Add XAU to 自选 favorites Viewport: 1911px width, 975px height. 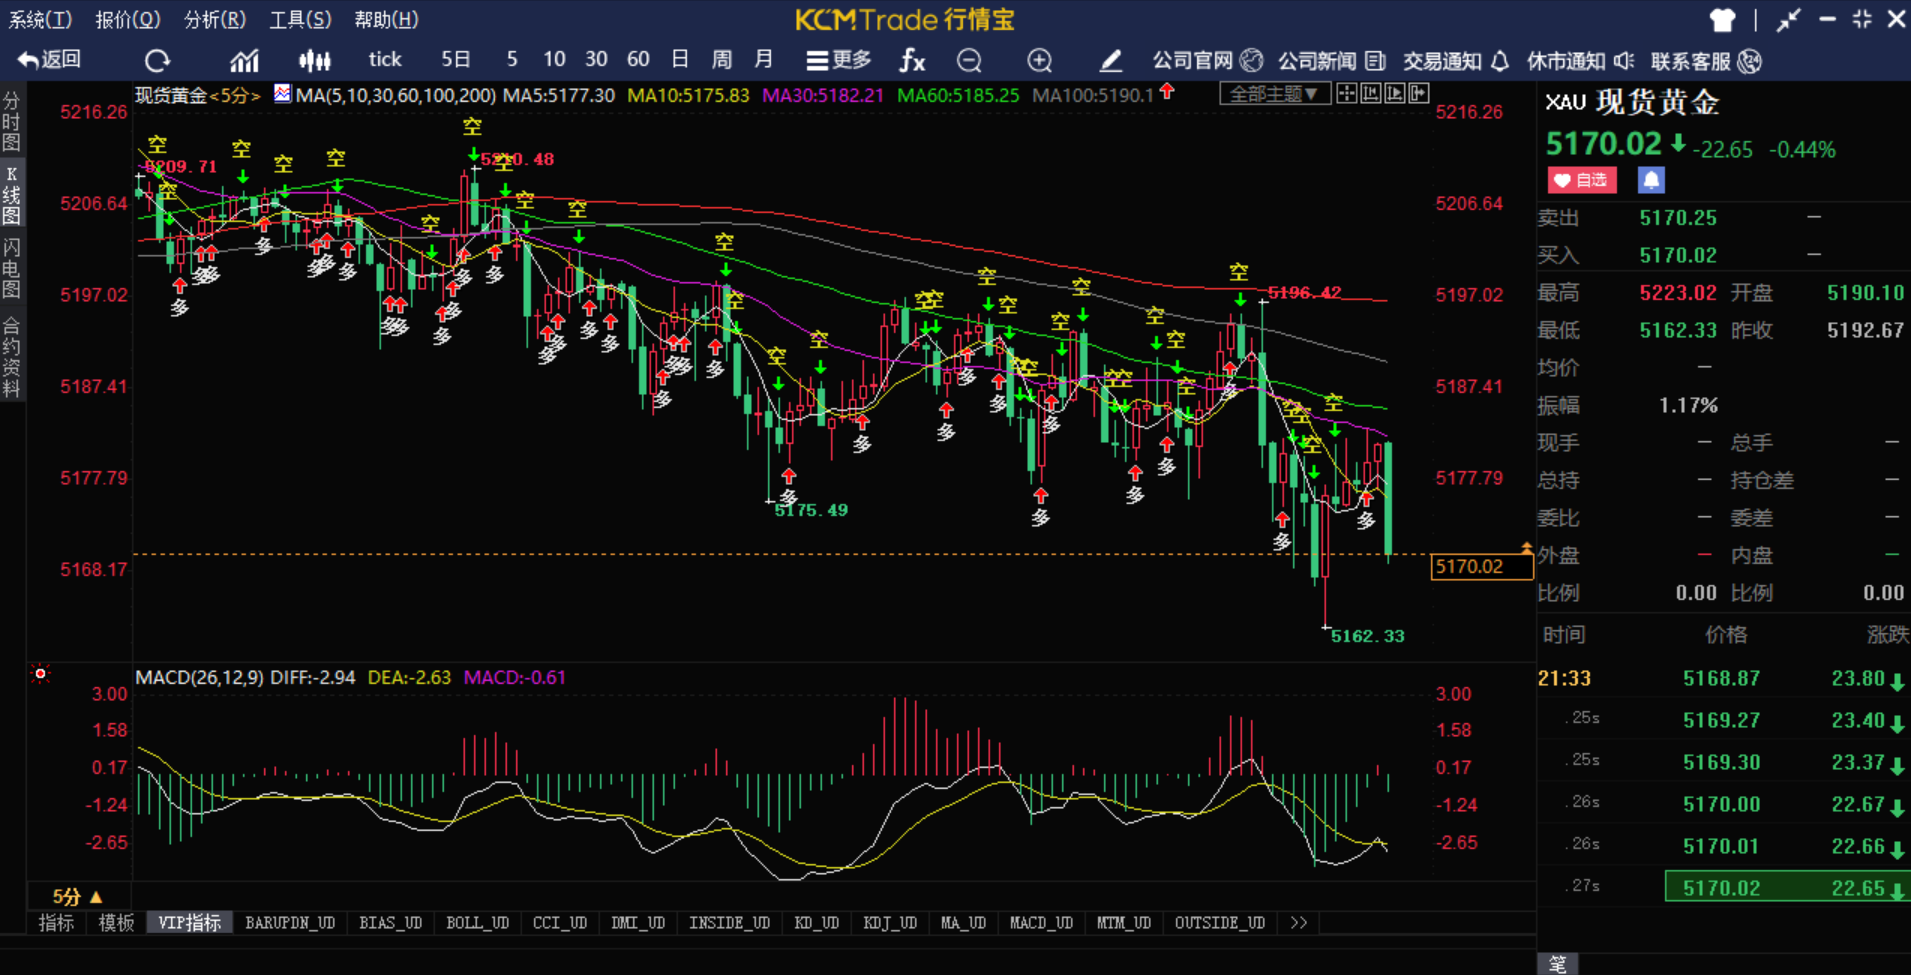coord(1582,180)
